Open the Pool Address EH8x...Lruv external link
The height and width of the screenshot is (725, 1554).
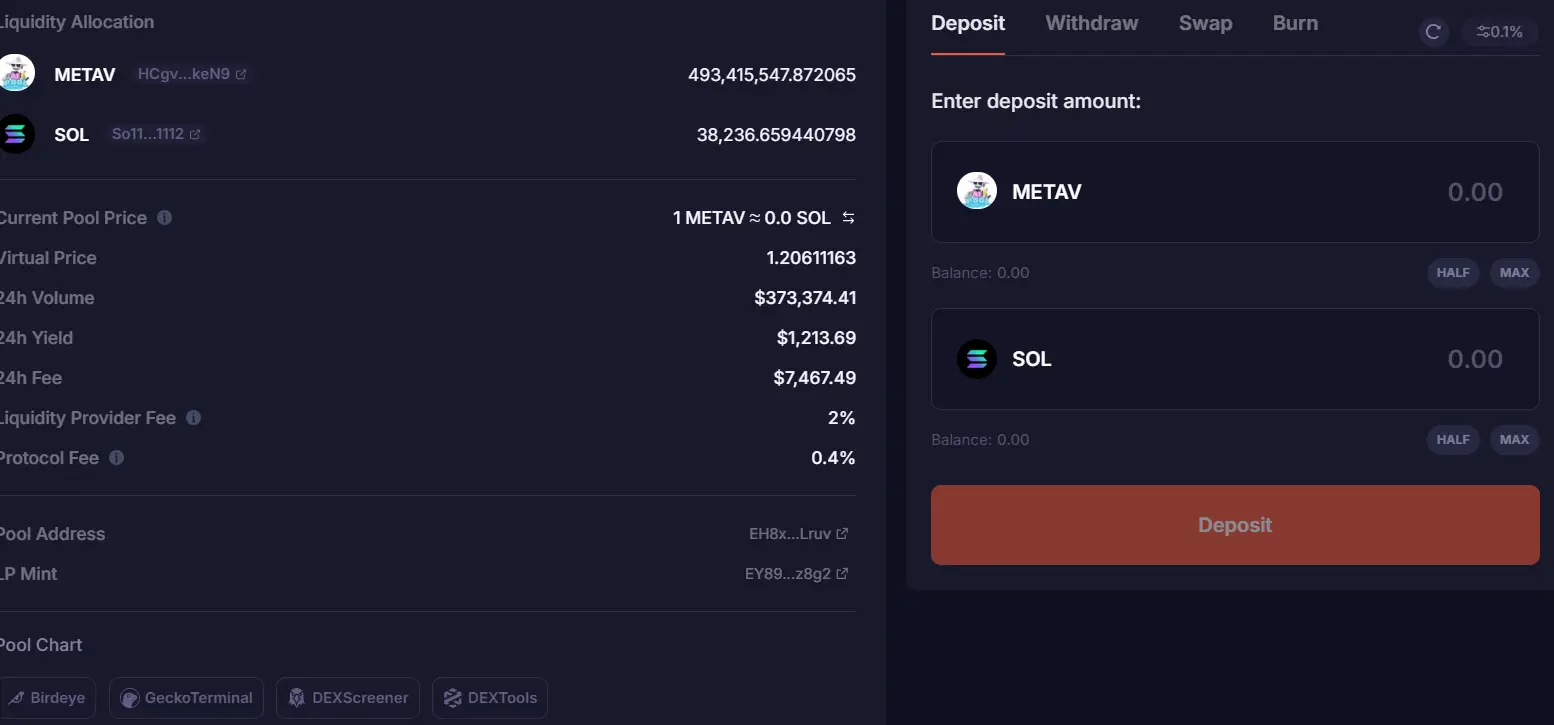click(842, 534)
